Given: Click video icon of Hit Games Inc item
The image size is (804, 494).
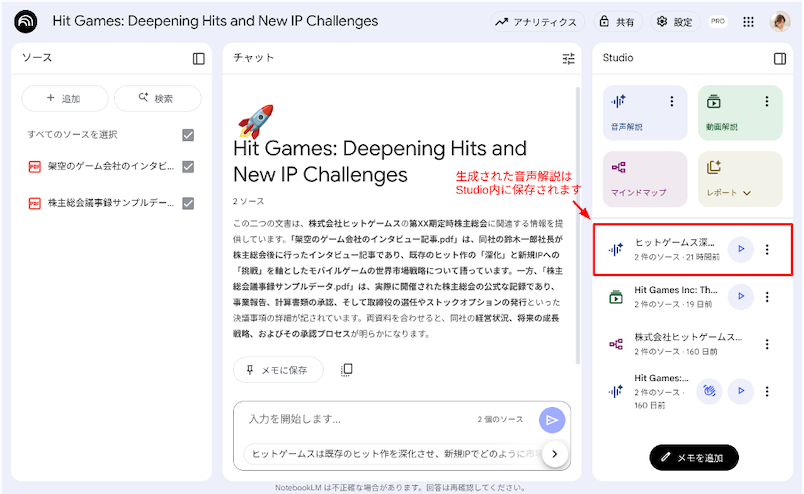Looking at the screenshot, I should pos(616,297).
